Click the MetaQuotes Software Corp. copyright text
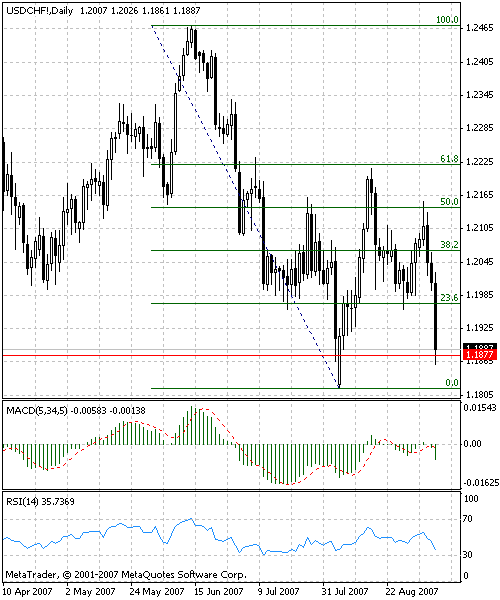The width and height of the screenshot is (500, 600). tap(184, 574)
